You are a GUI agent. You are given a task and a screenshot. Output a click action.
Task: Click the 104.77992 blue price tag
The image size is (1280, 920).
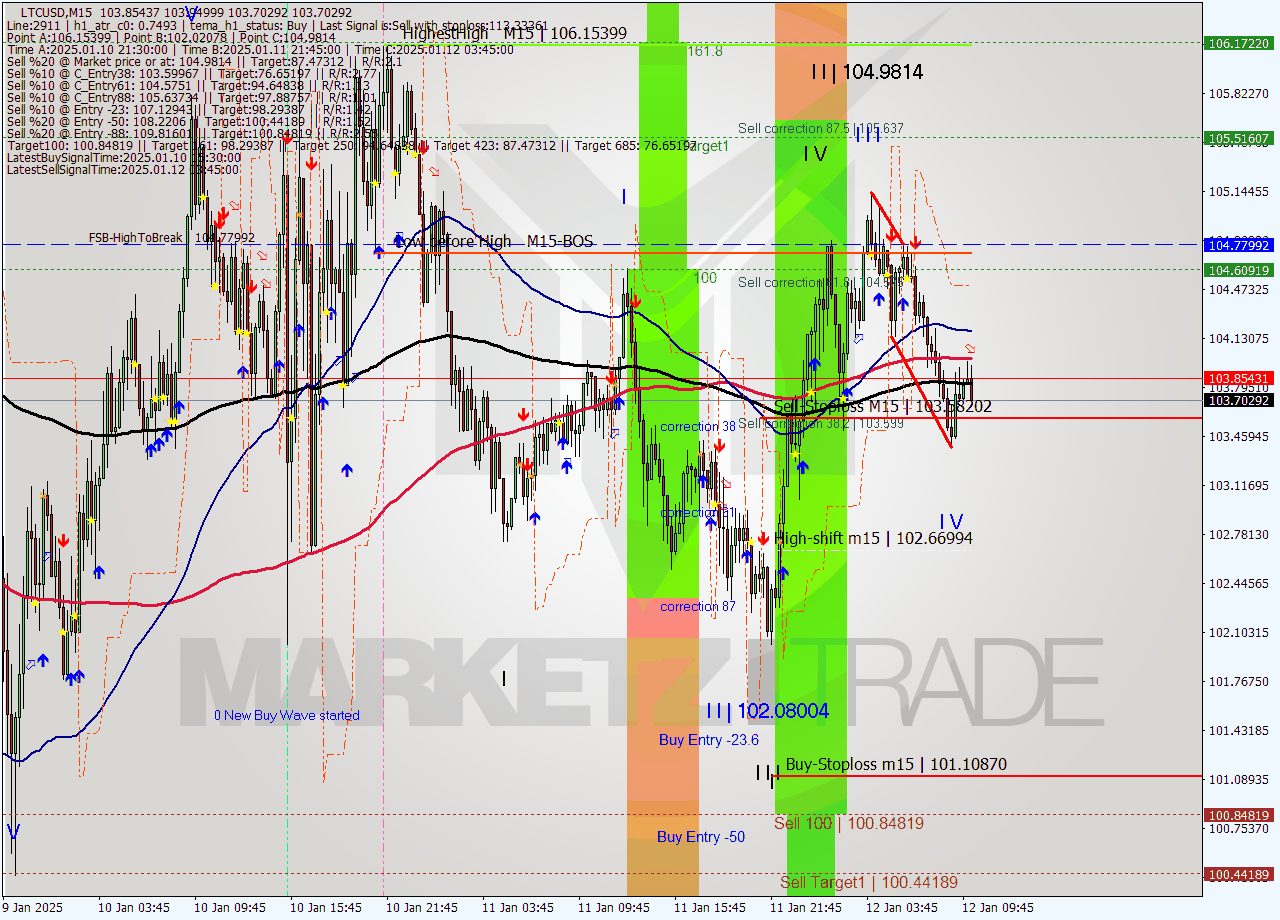tap(1239, 244)
